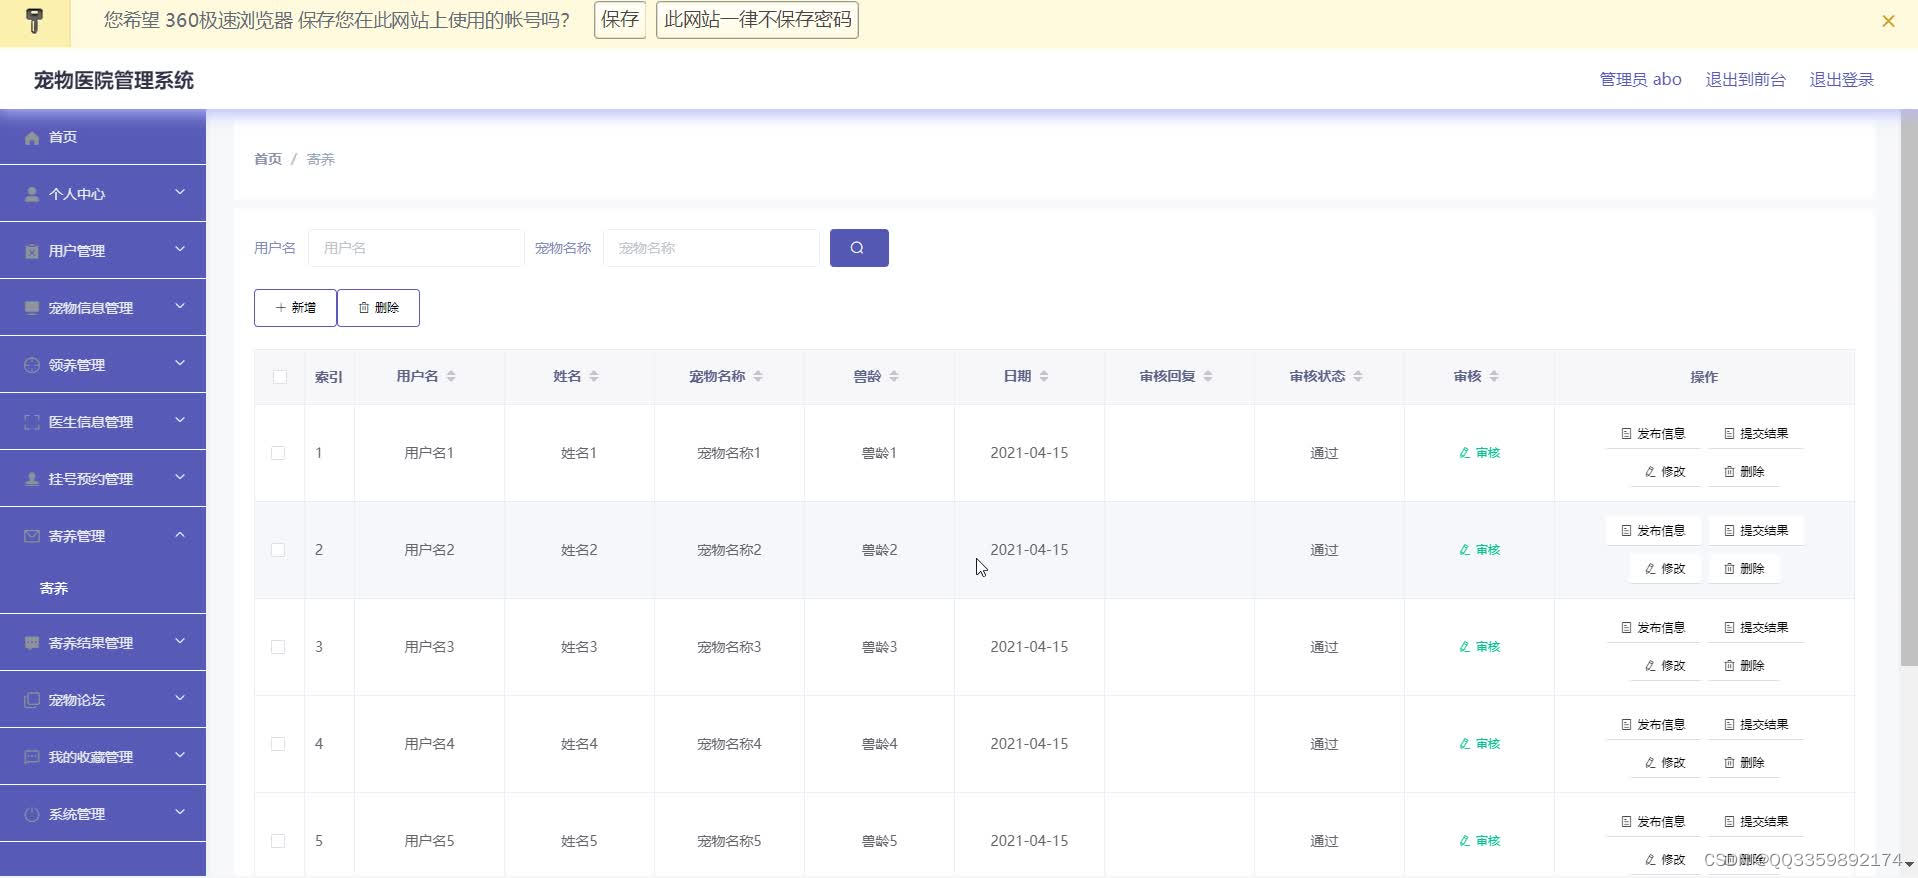Expand the 宠物信息管理 menu chevron
The height and width of the screenshot is (878, 1918).
pyautogui.click(x=180, y=306)
